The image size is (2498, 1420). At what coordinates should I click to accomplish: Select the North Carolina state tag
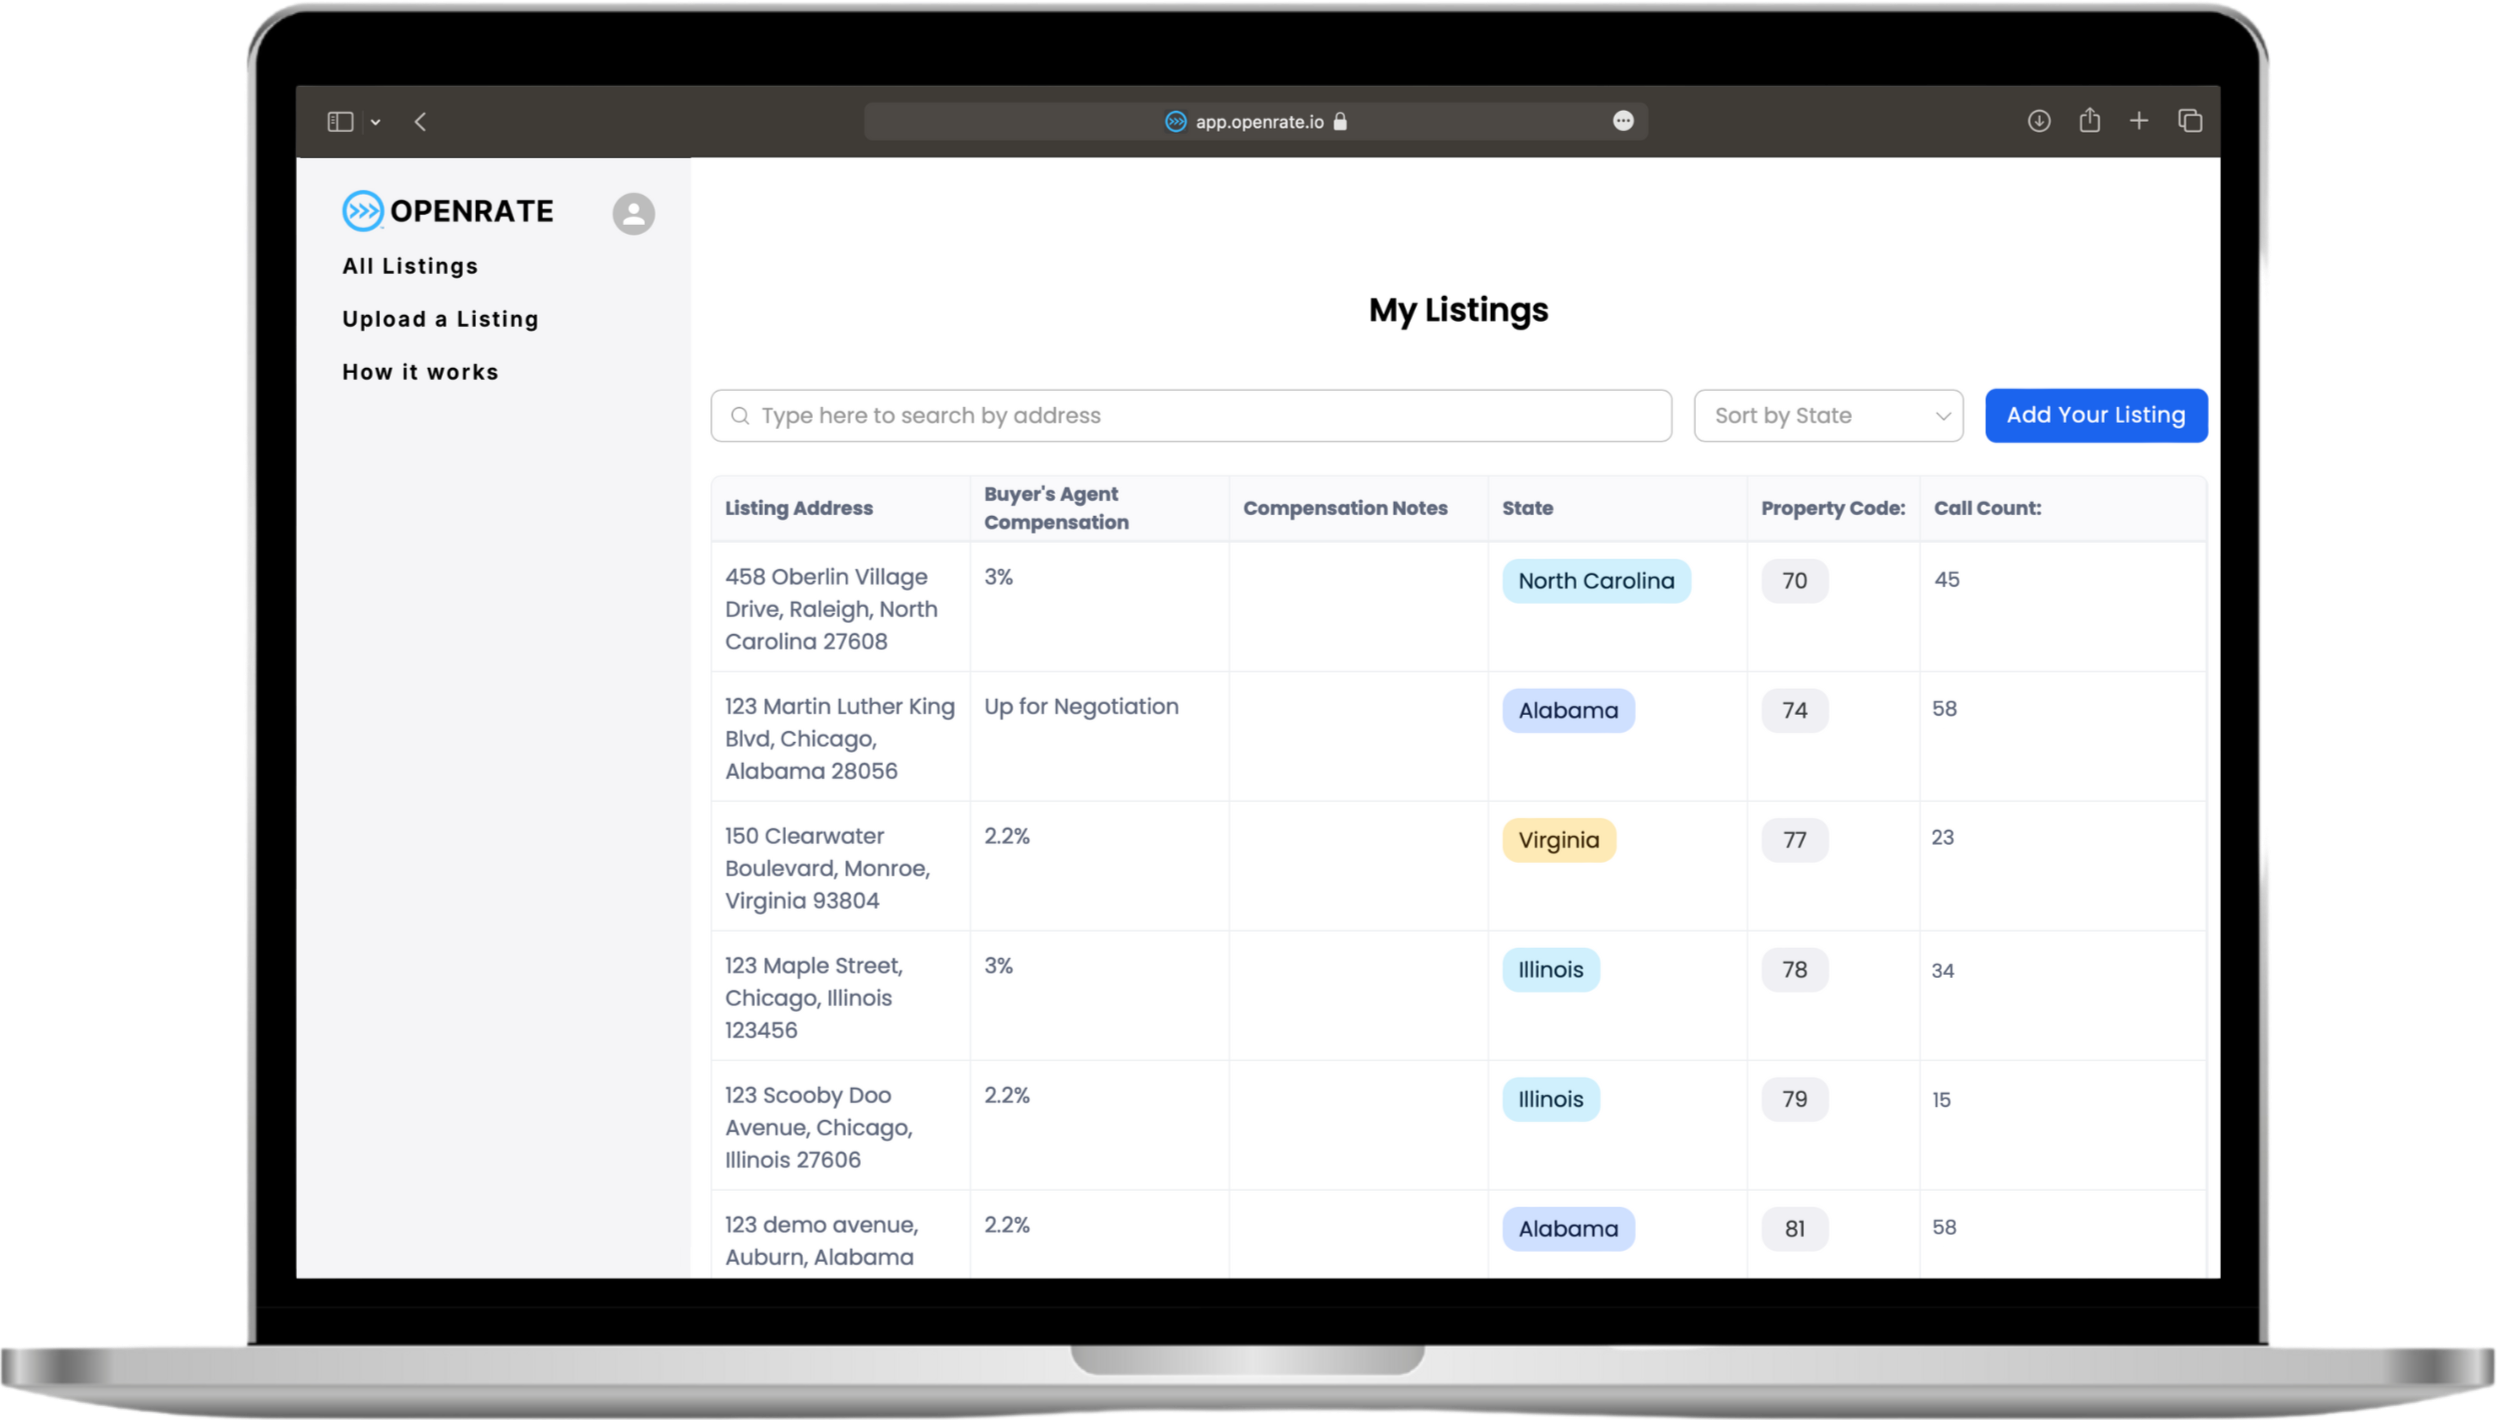1595,581
